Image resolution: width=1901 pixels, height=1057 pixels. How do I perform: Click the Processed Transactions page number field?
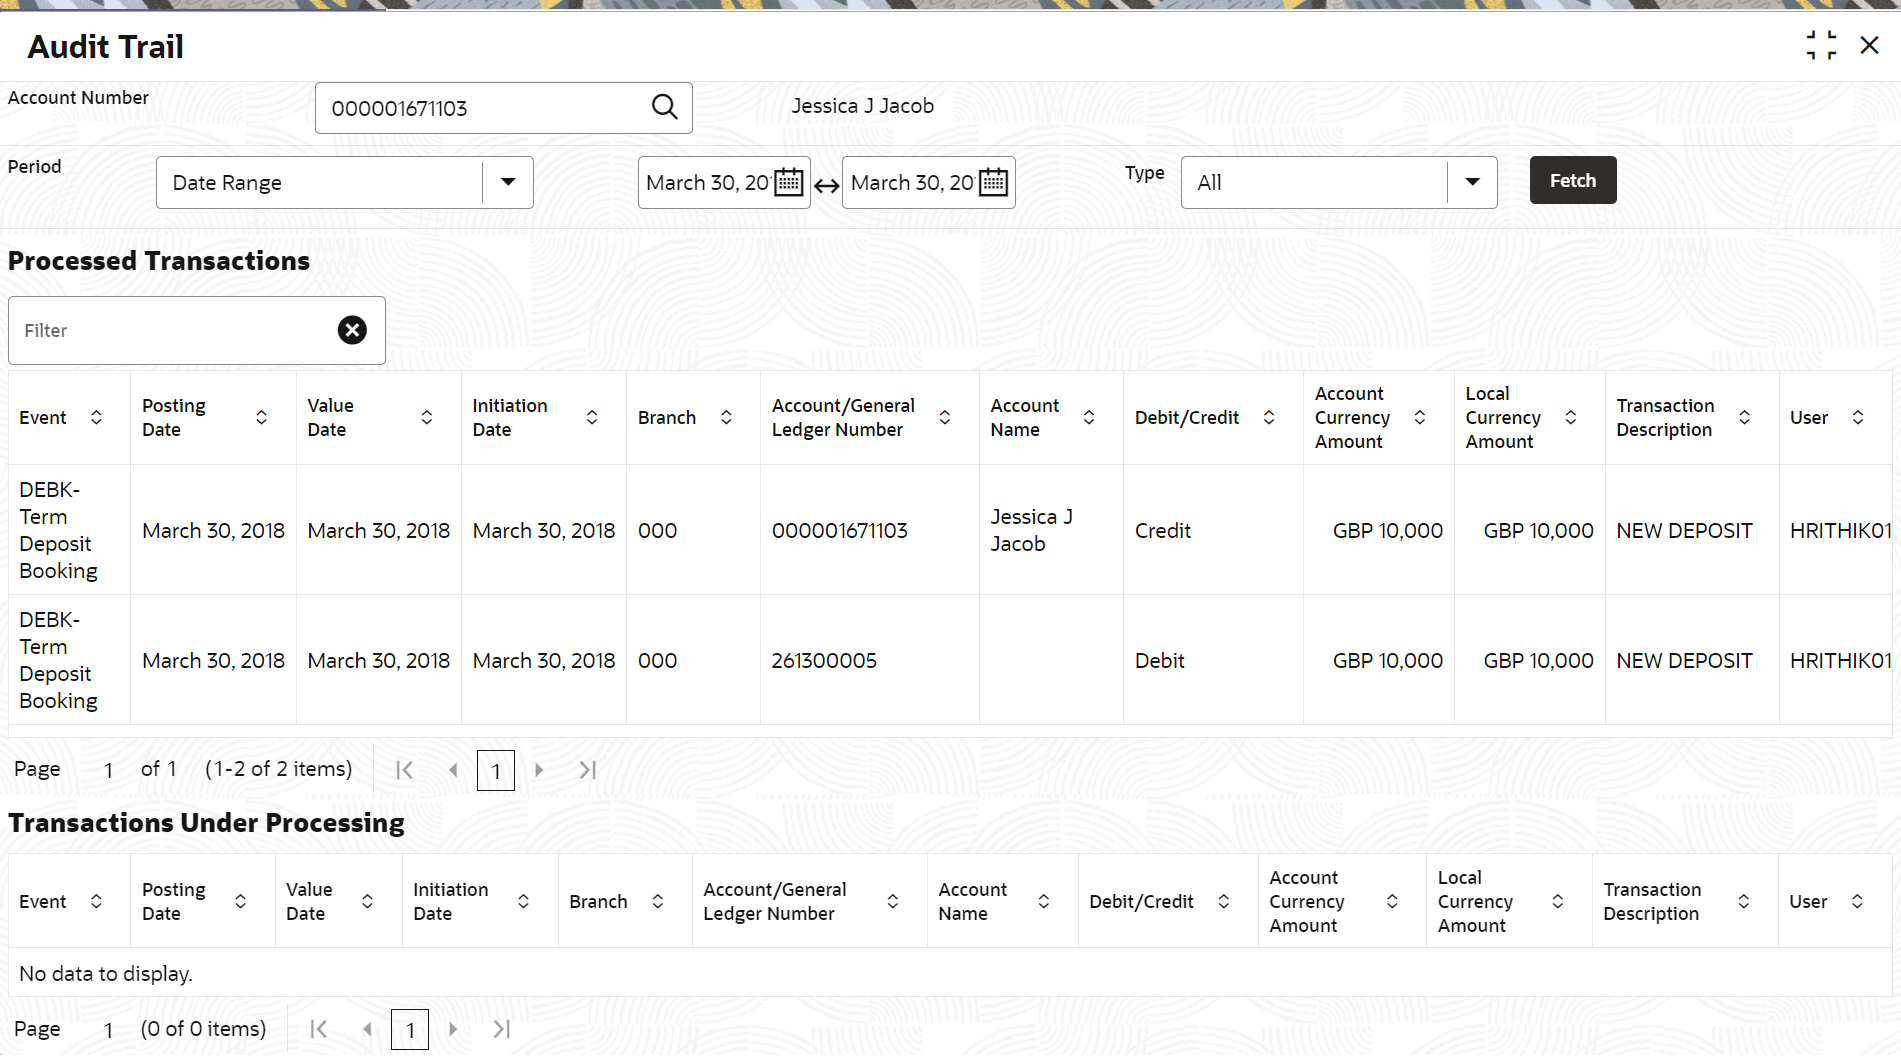(x=108, y=770)
